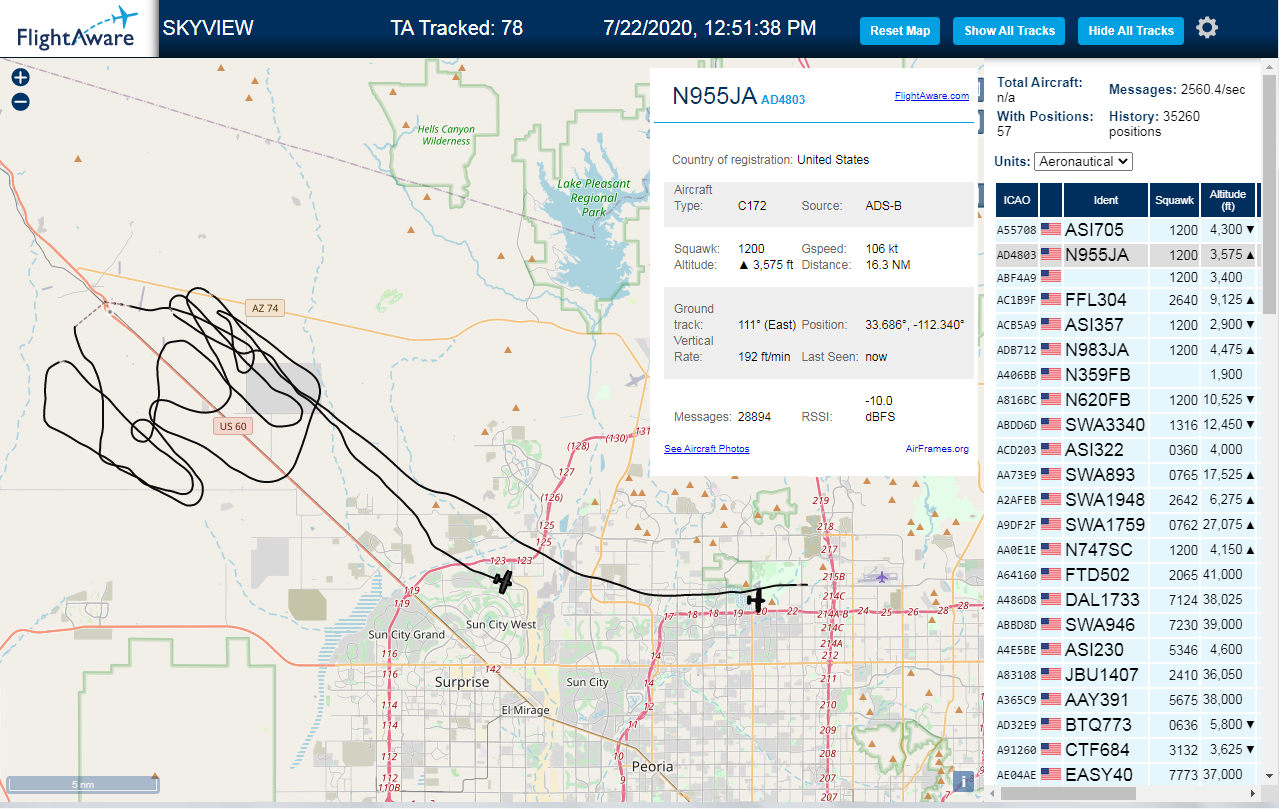Viewport: 1279px width, 809px height.
Task: Click the Lake Pleasant Regional Park label
Action: pos(594,198)
